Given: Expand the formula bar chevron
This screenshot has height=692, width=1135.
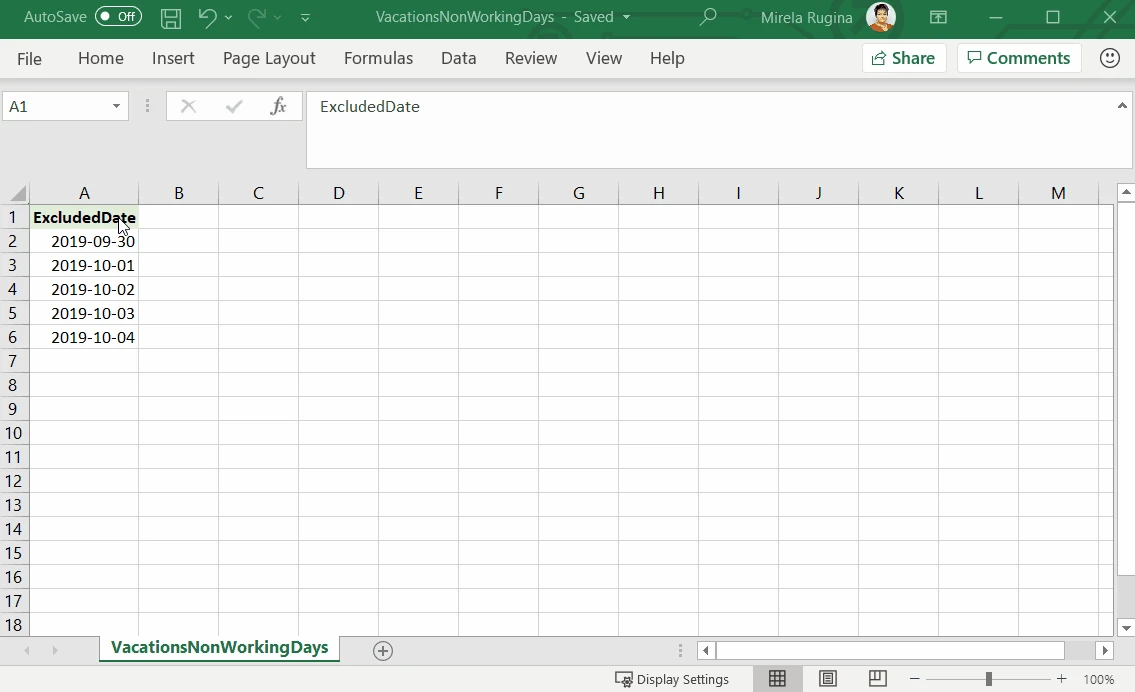Looking at the screenshot, I should click(x=1122, y=106).
